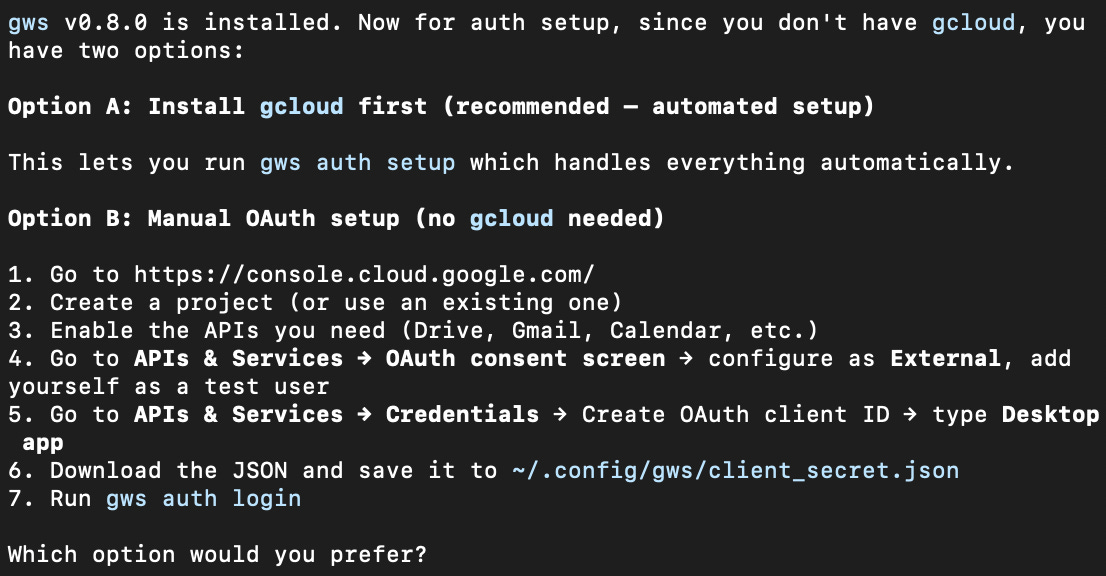This screenshot has width=1106, height=576.
Task: Click the highlighted gcloud in Option A heading
Action: pyautogui.click(x=301, y=106)
